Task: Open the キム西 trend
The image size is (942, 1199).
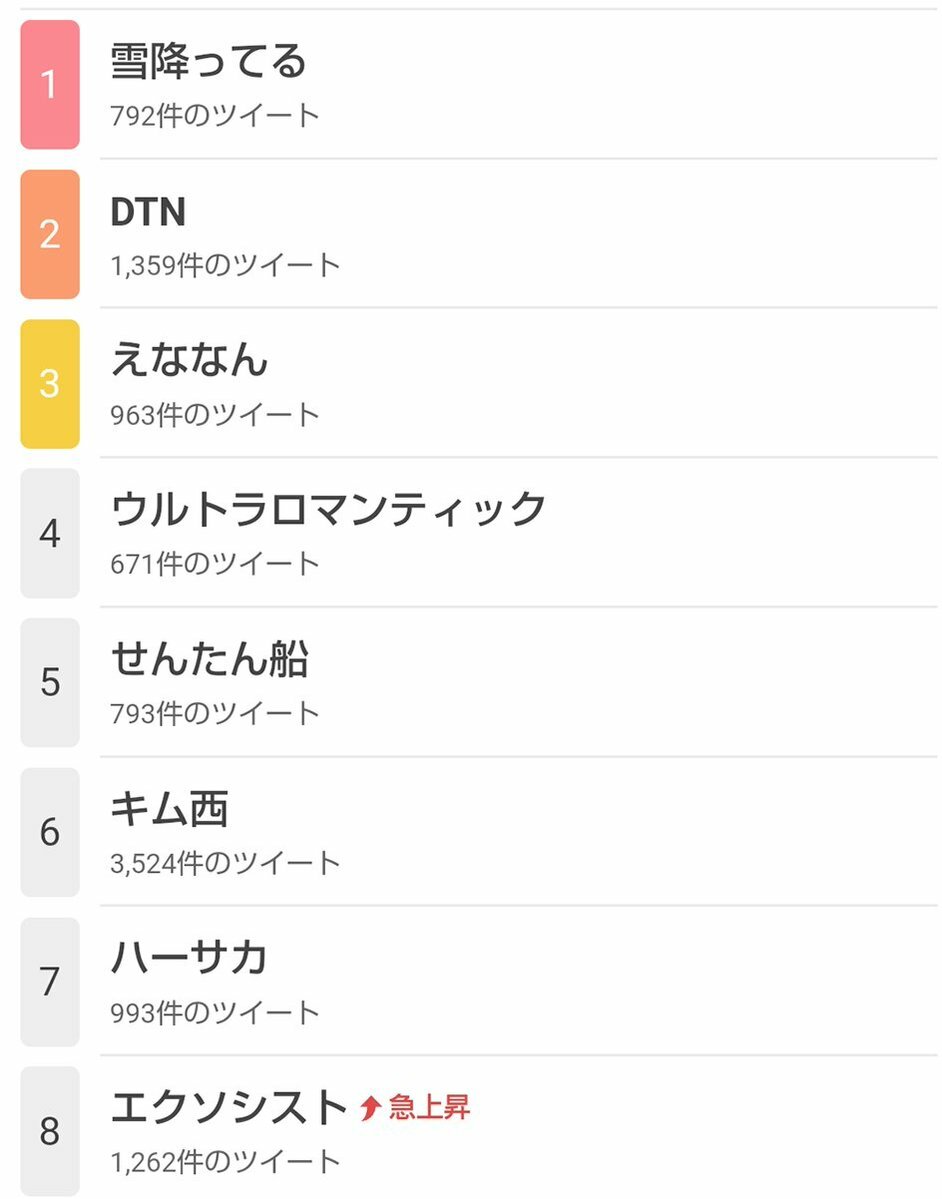Action: pyautogui.click(x=170, y=808)
